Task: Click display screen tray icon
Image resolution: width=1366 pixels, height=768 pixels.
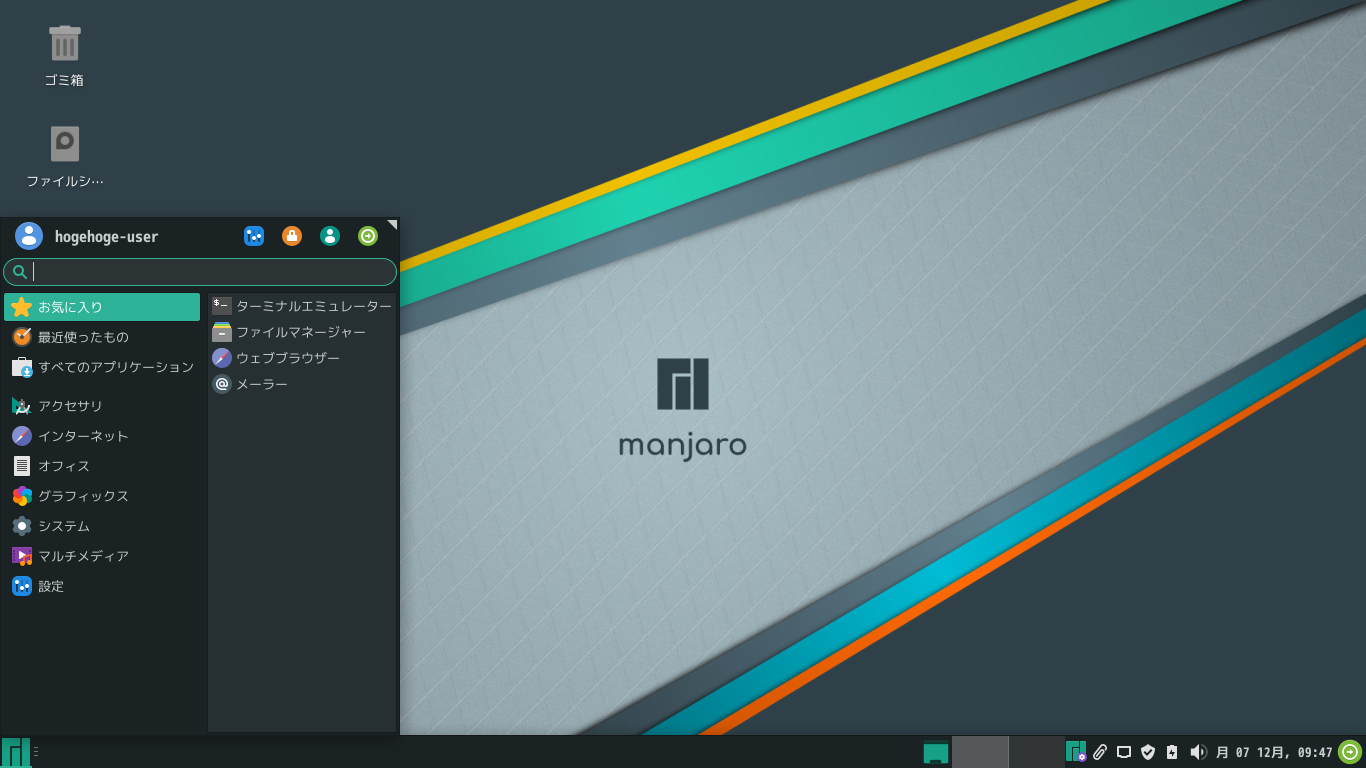Action: [1124, 752]
